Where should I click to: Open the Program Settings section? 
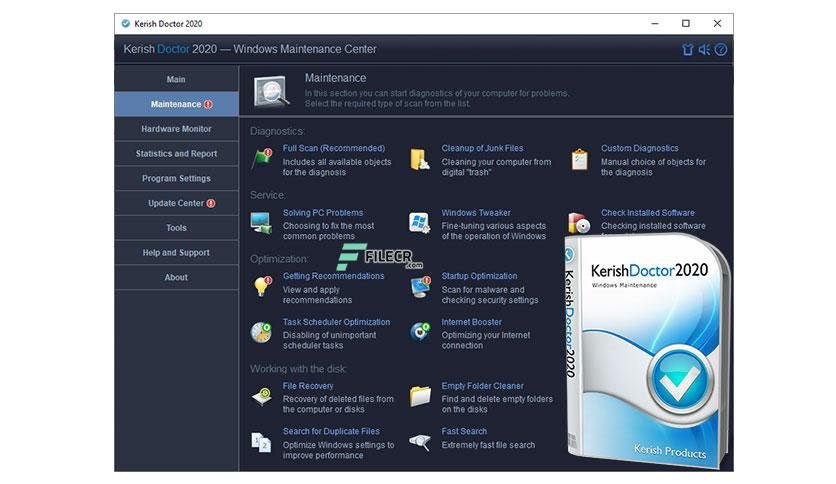pos(176,179)
